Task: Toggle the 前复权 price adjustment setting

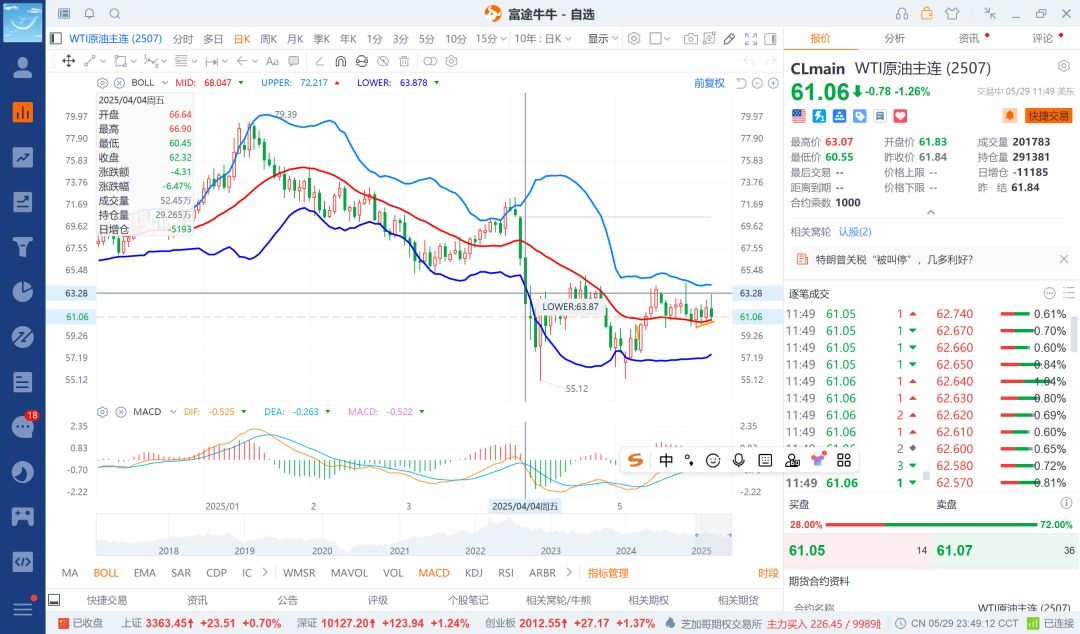Action: (x=709, y=83)
